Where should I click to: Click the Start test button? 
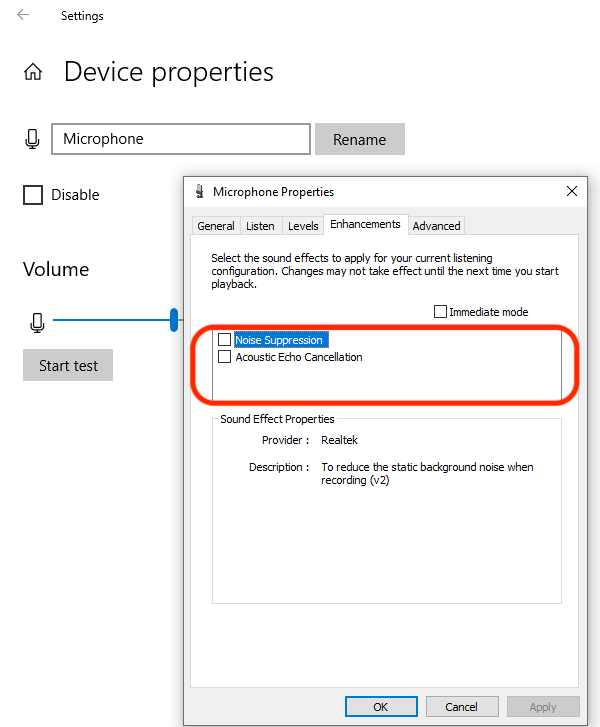[68, 366]
